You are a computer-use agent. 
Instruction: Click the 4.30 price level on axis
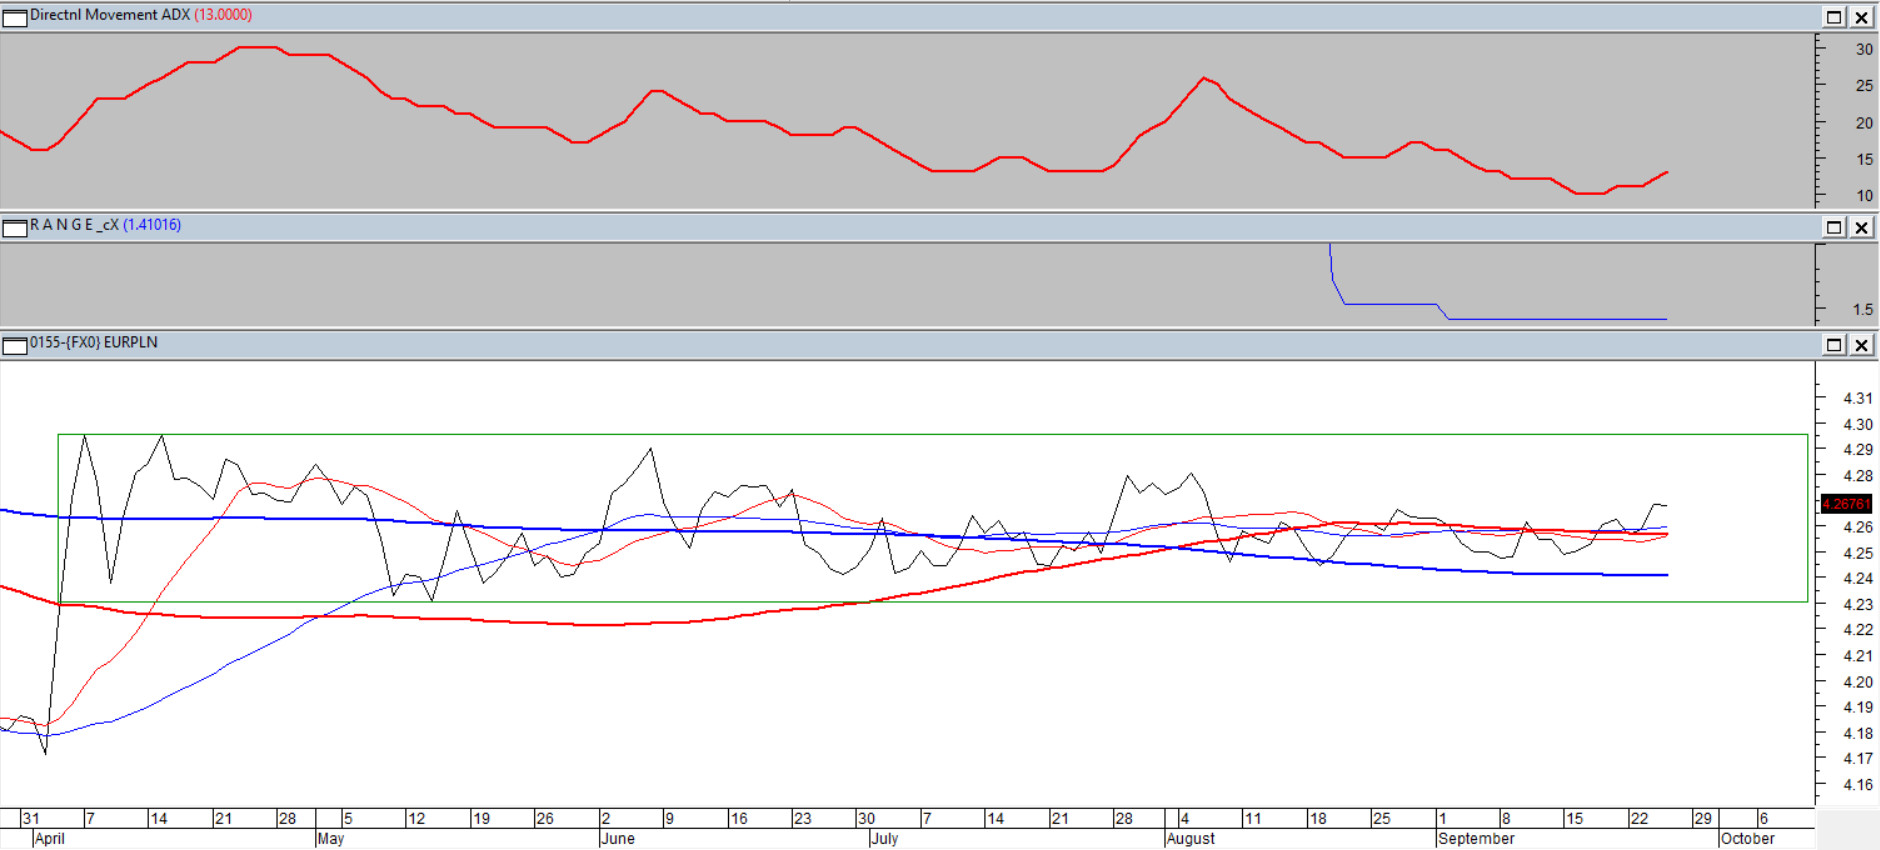point(1857,424)
